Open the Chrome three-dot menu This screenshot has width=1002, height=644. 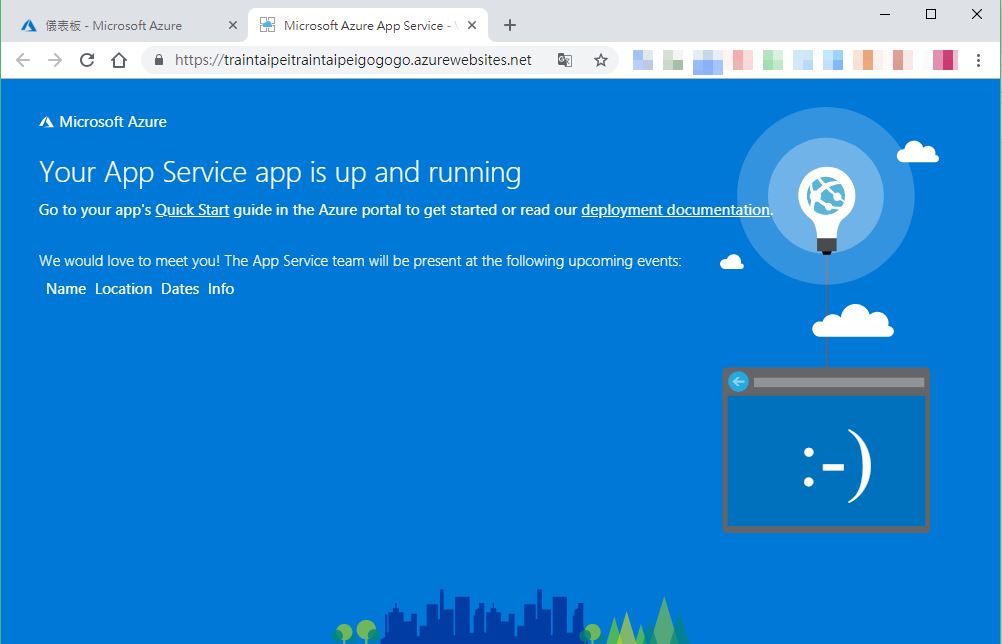pos(978,60)
